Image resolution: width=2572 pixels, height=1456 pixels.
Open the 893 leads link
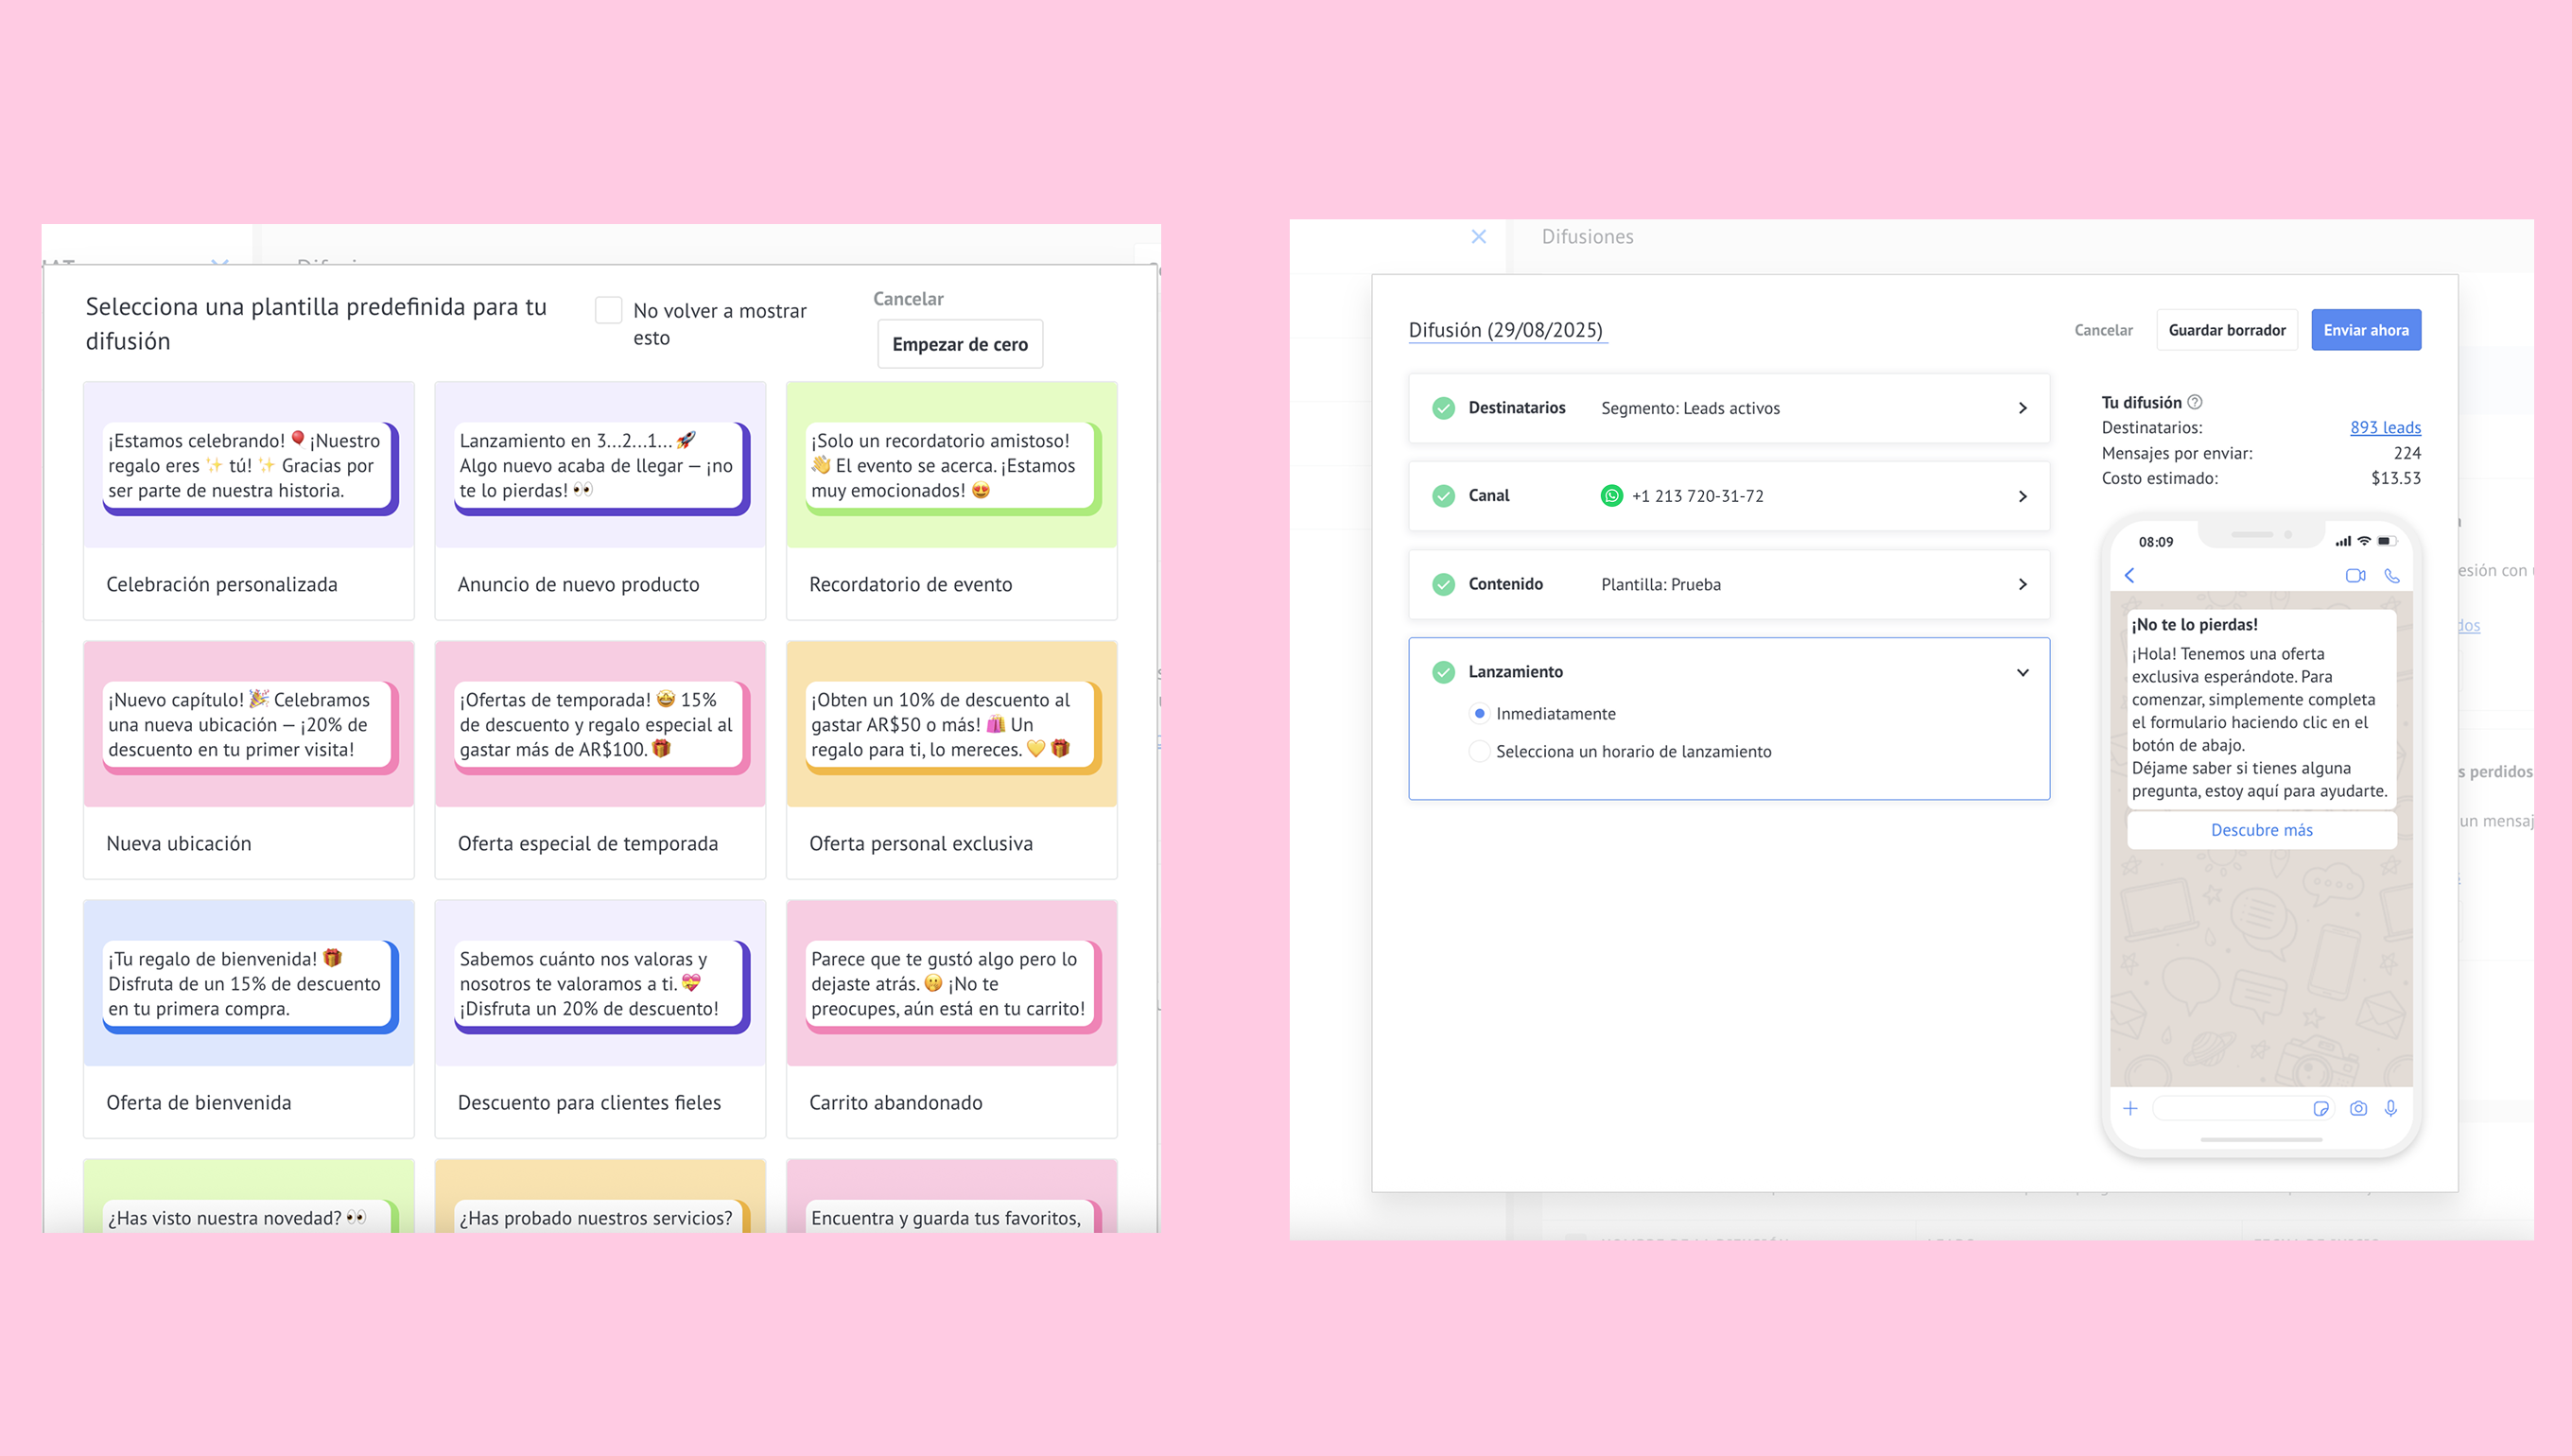click(2384, 427)
